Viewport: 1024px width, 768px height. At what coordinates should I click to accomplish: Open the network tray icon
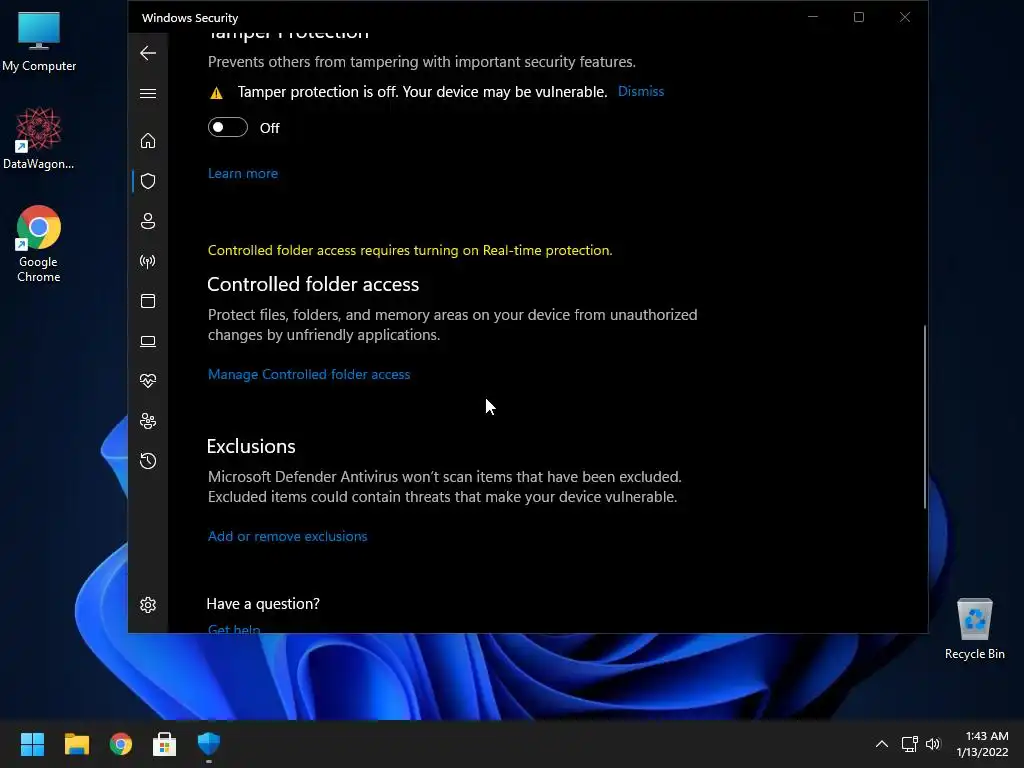click(909, 744)
